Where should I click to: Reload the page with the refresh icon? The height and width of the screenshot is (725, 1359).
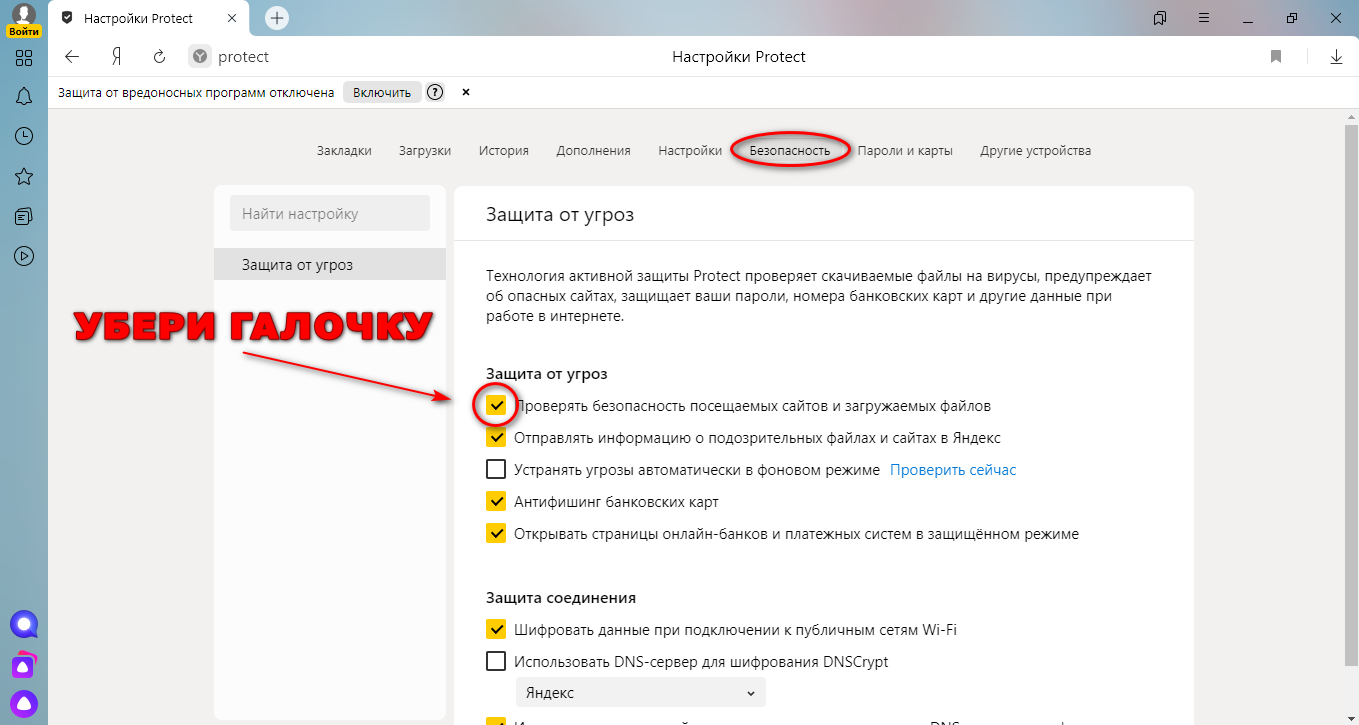tap(159, 57)
